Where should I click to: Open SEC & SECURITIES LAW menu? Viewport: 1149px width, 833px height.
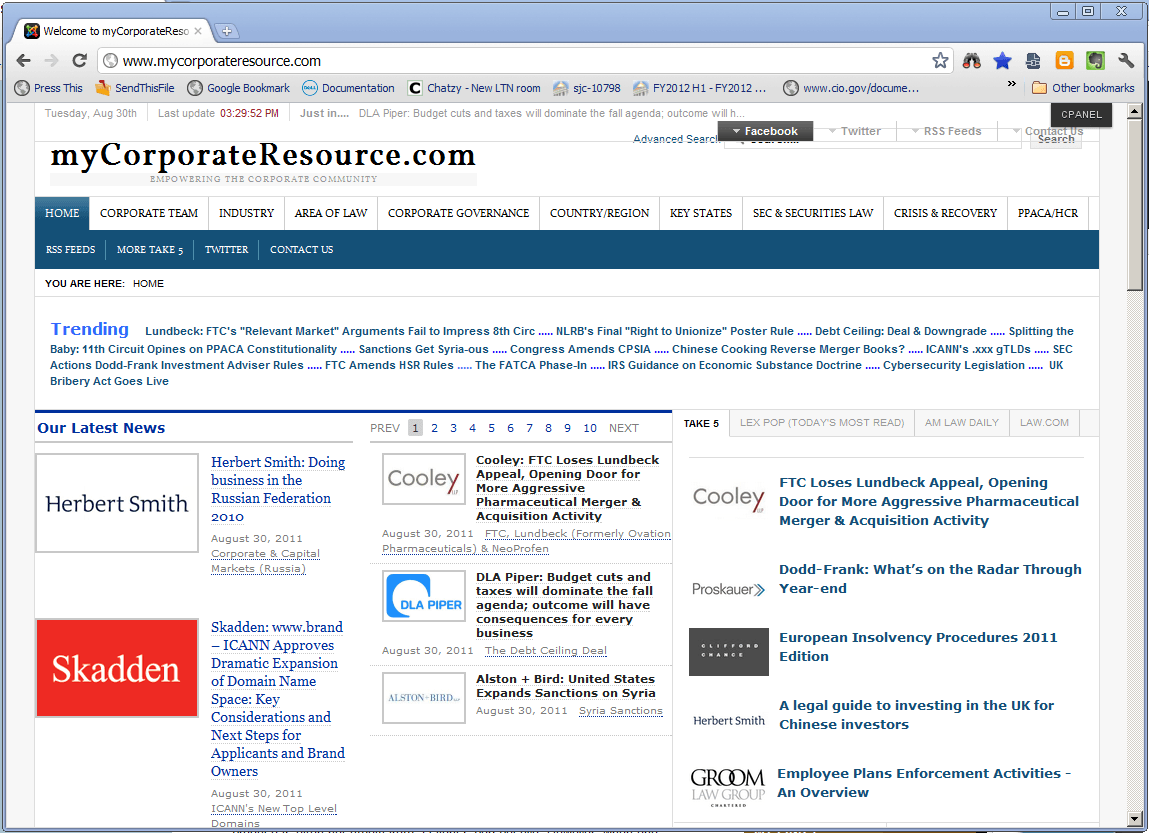pyautogui.click(x=813, y=213)
